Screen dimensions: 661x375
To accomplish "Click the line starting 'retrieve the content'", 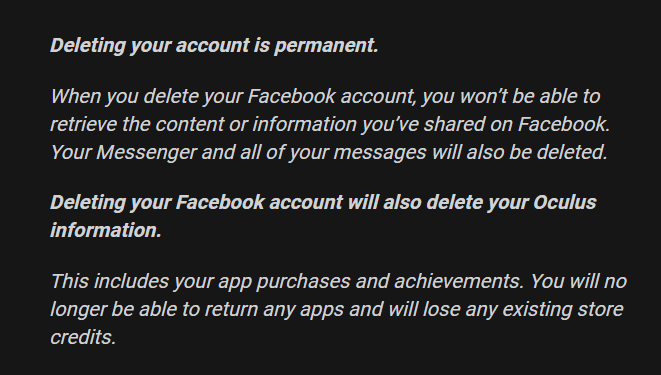I will [x=330, y=124].
